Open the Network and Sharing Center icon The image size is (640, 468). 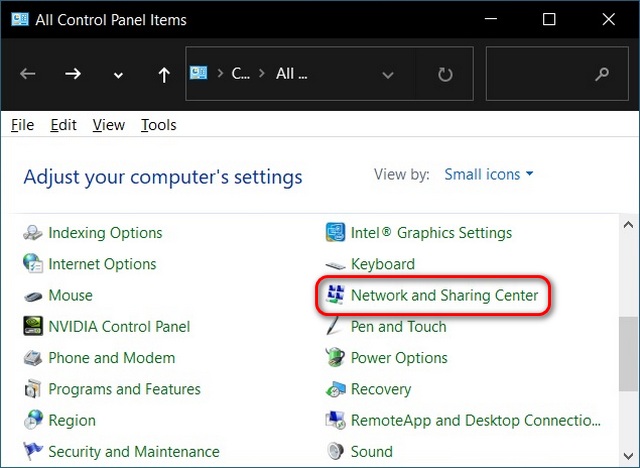[x=336, y=295]
